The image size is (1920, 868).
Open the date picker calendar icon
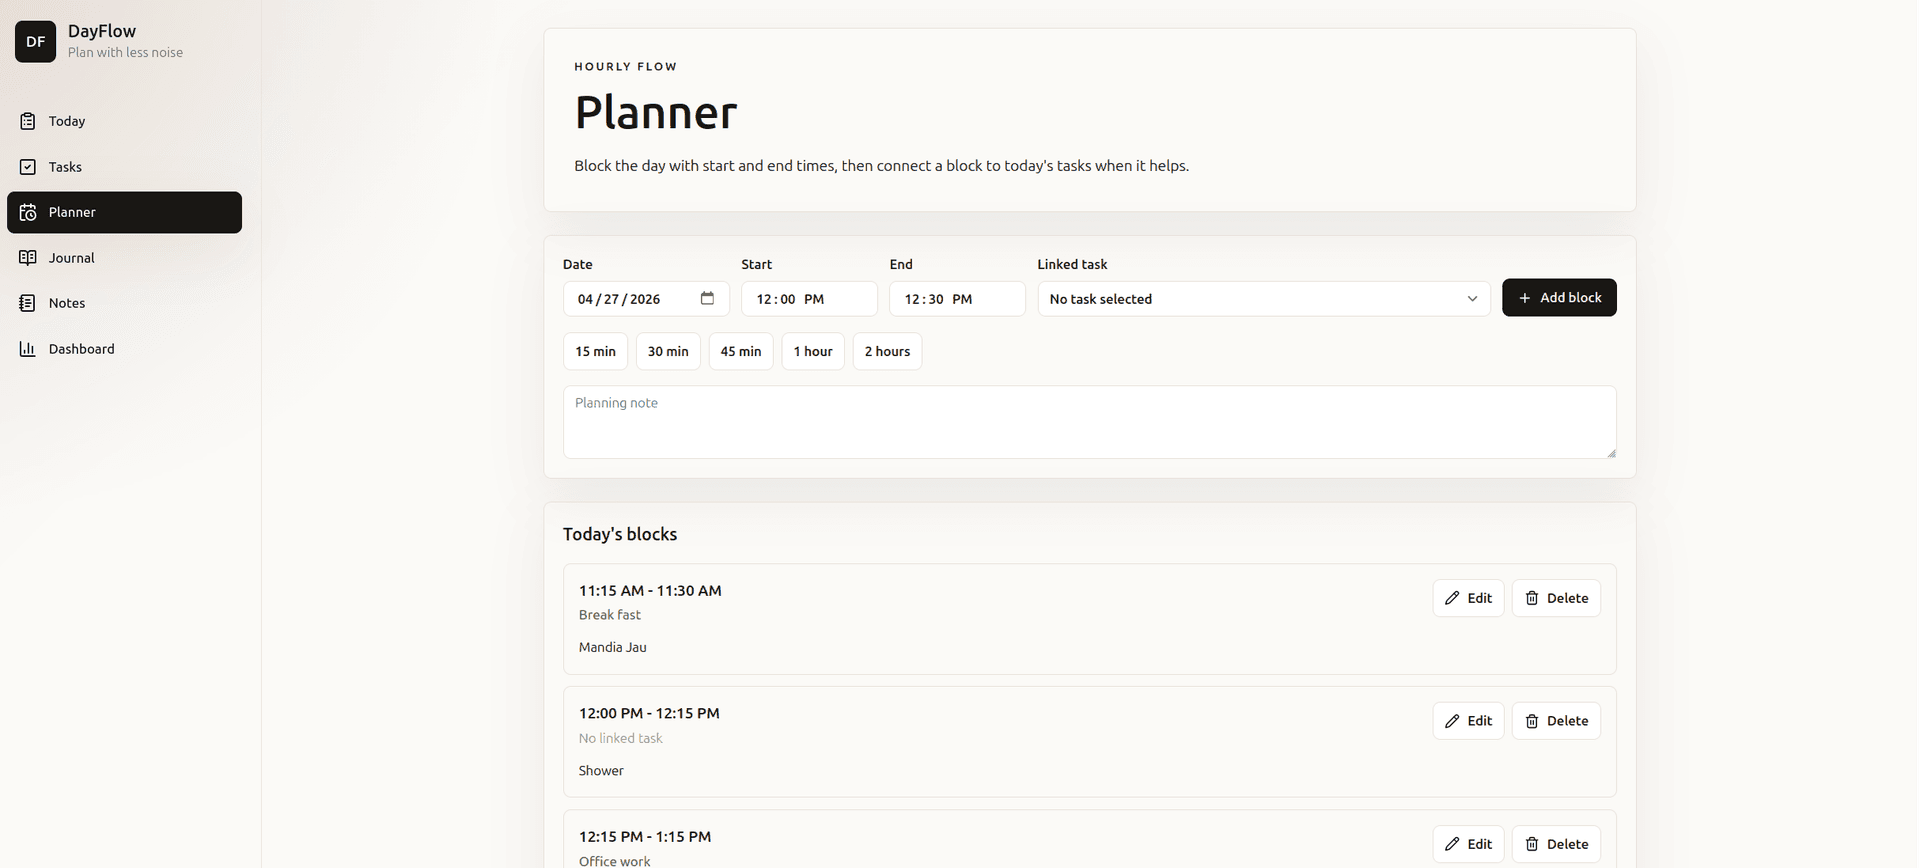click(707, 298)
